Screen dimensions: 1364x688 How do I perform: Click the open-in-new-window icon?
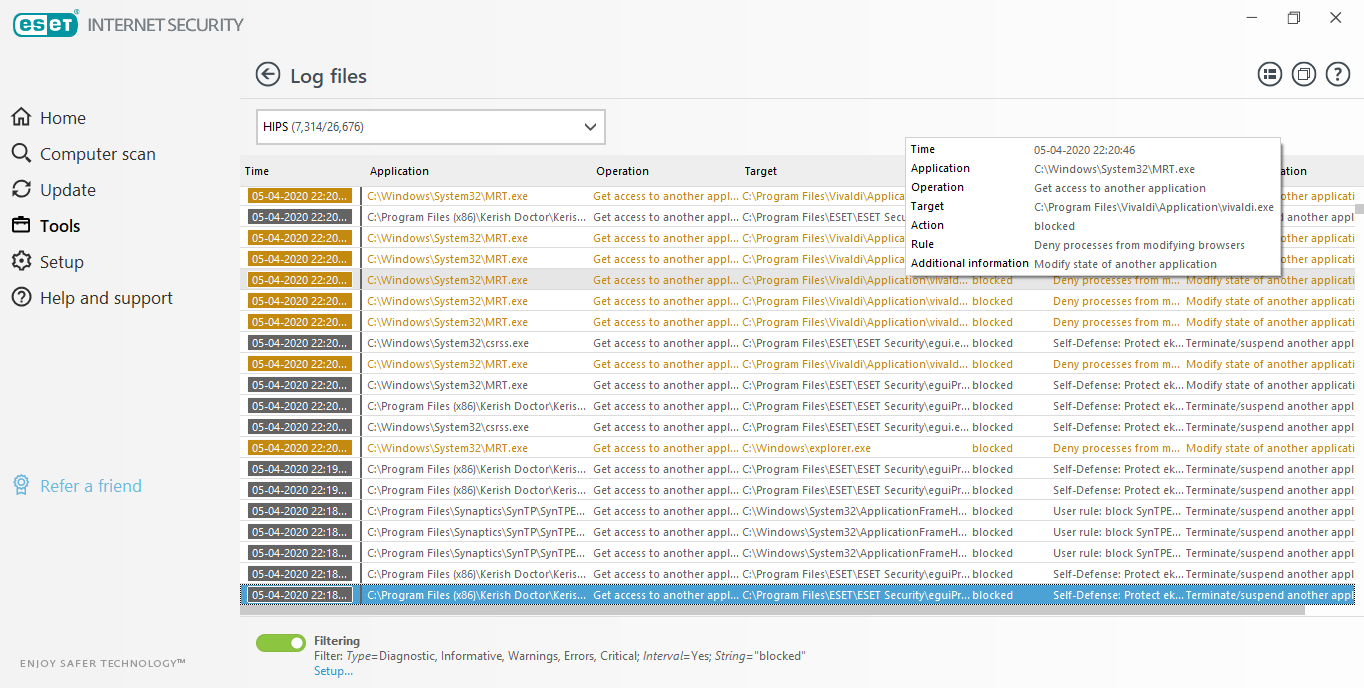[x=1303, y=75]
